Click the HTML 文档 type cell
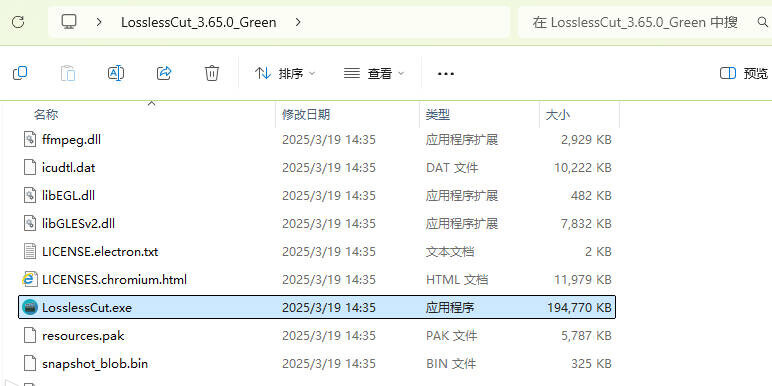The width and height of the screenshot is (772, 386). [x=456, y=280]
